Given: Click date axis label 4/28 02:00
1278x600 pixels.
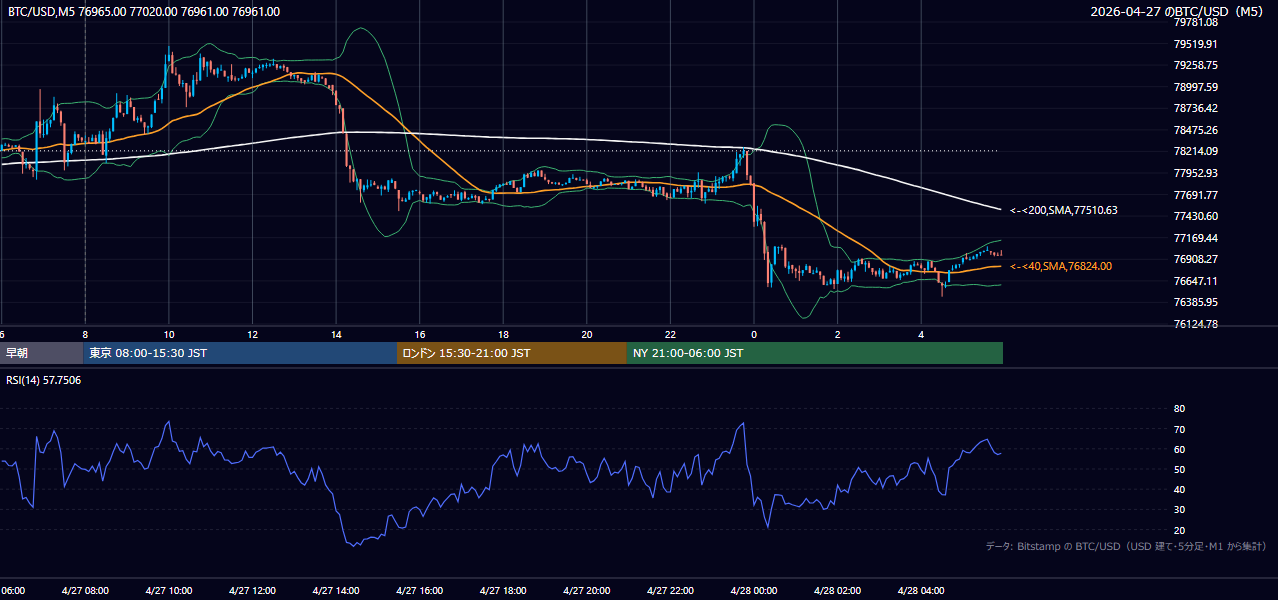Looking at the screenshot, I should (837, 590).
